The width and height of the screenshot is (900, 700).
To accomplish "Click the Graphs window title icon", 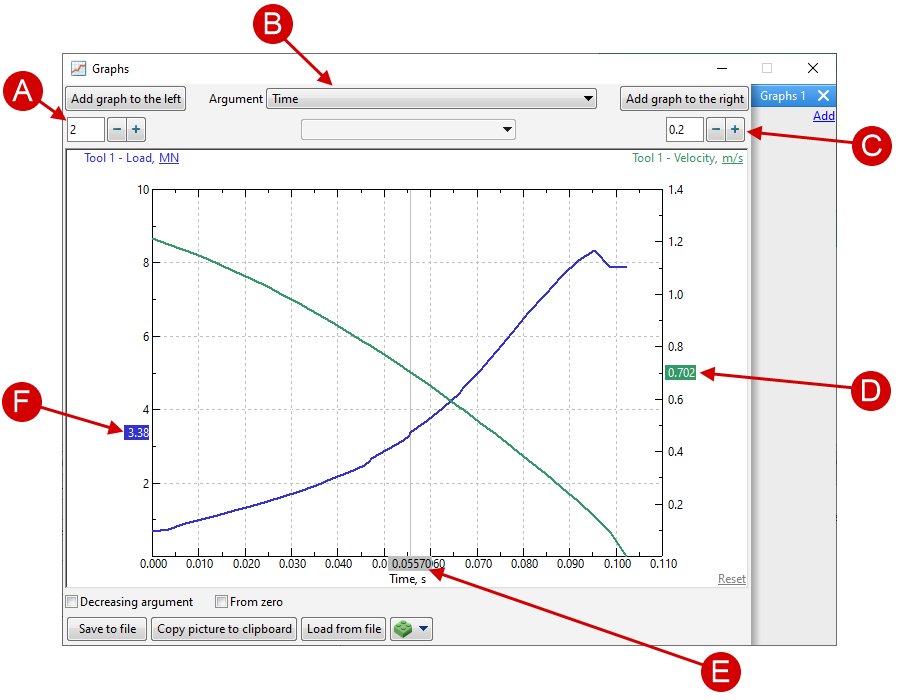I will [78, 69].
